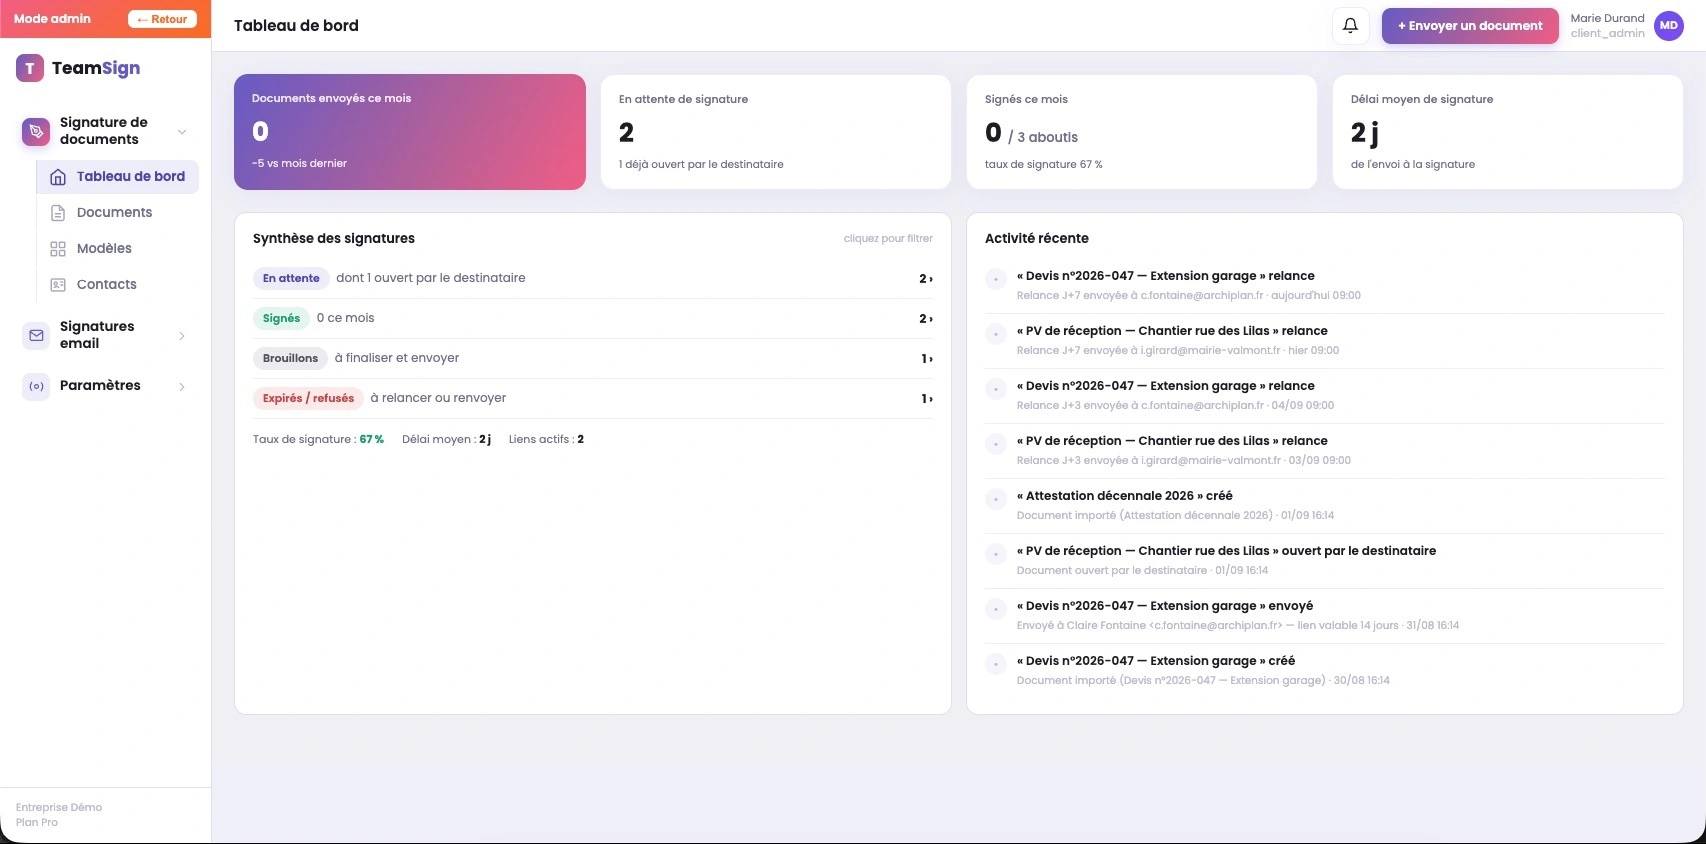The width and height of the screenshot is (1706, 844).
Task: Open the Modèles menu item
Action: [118, 249]
